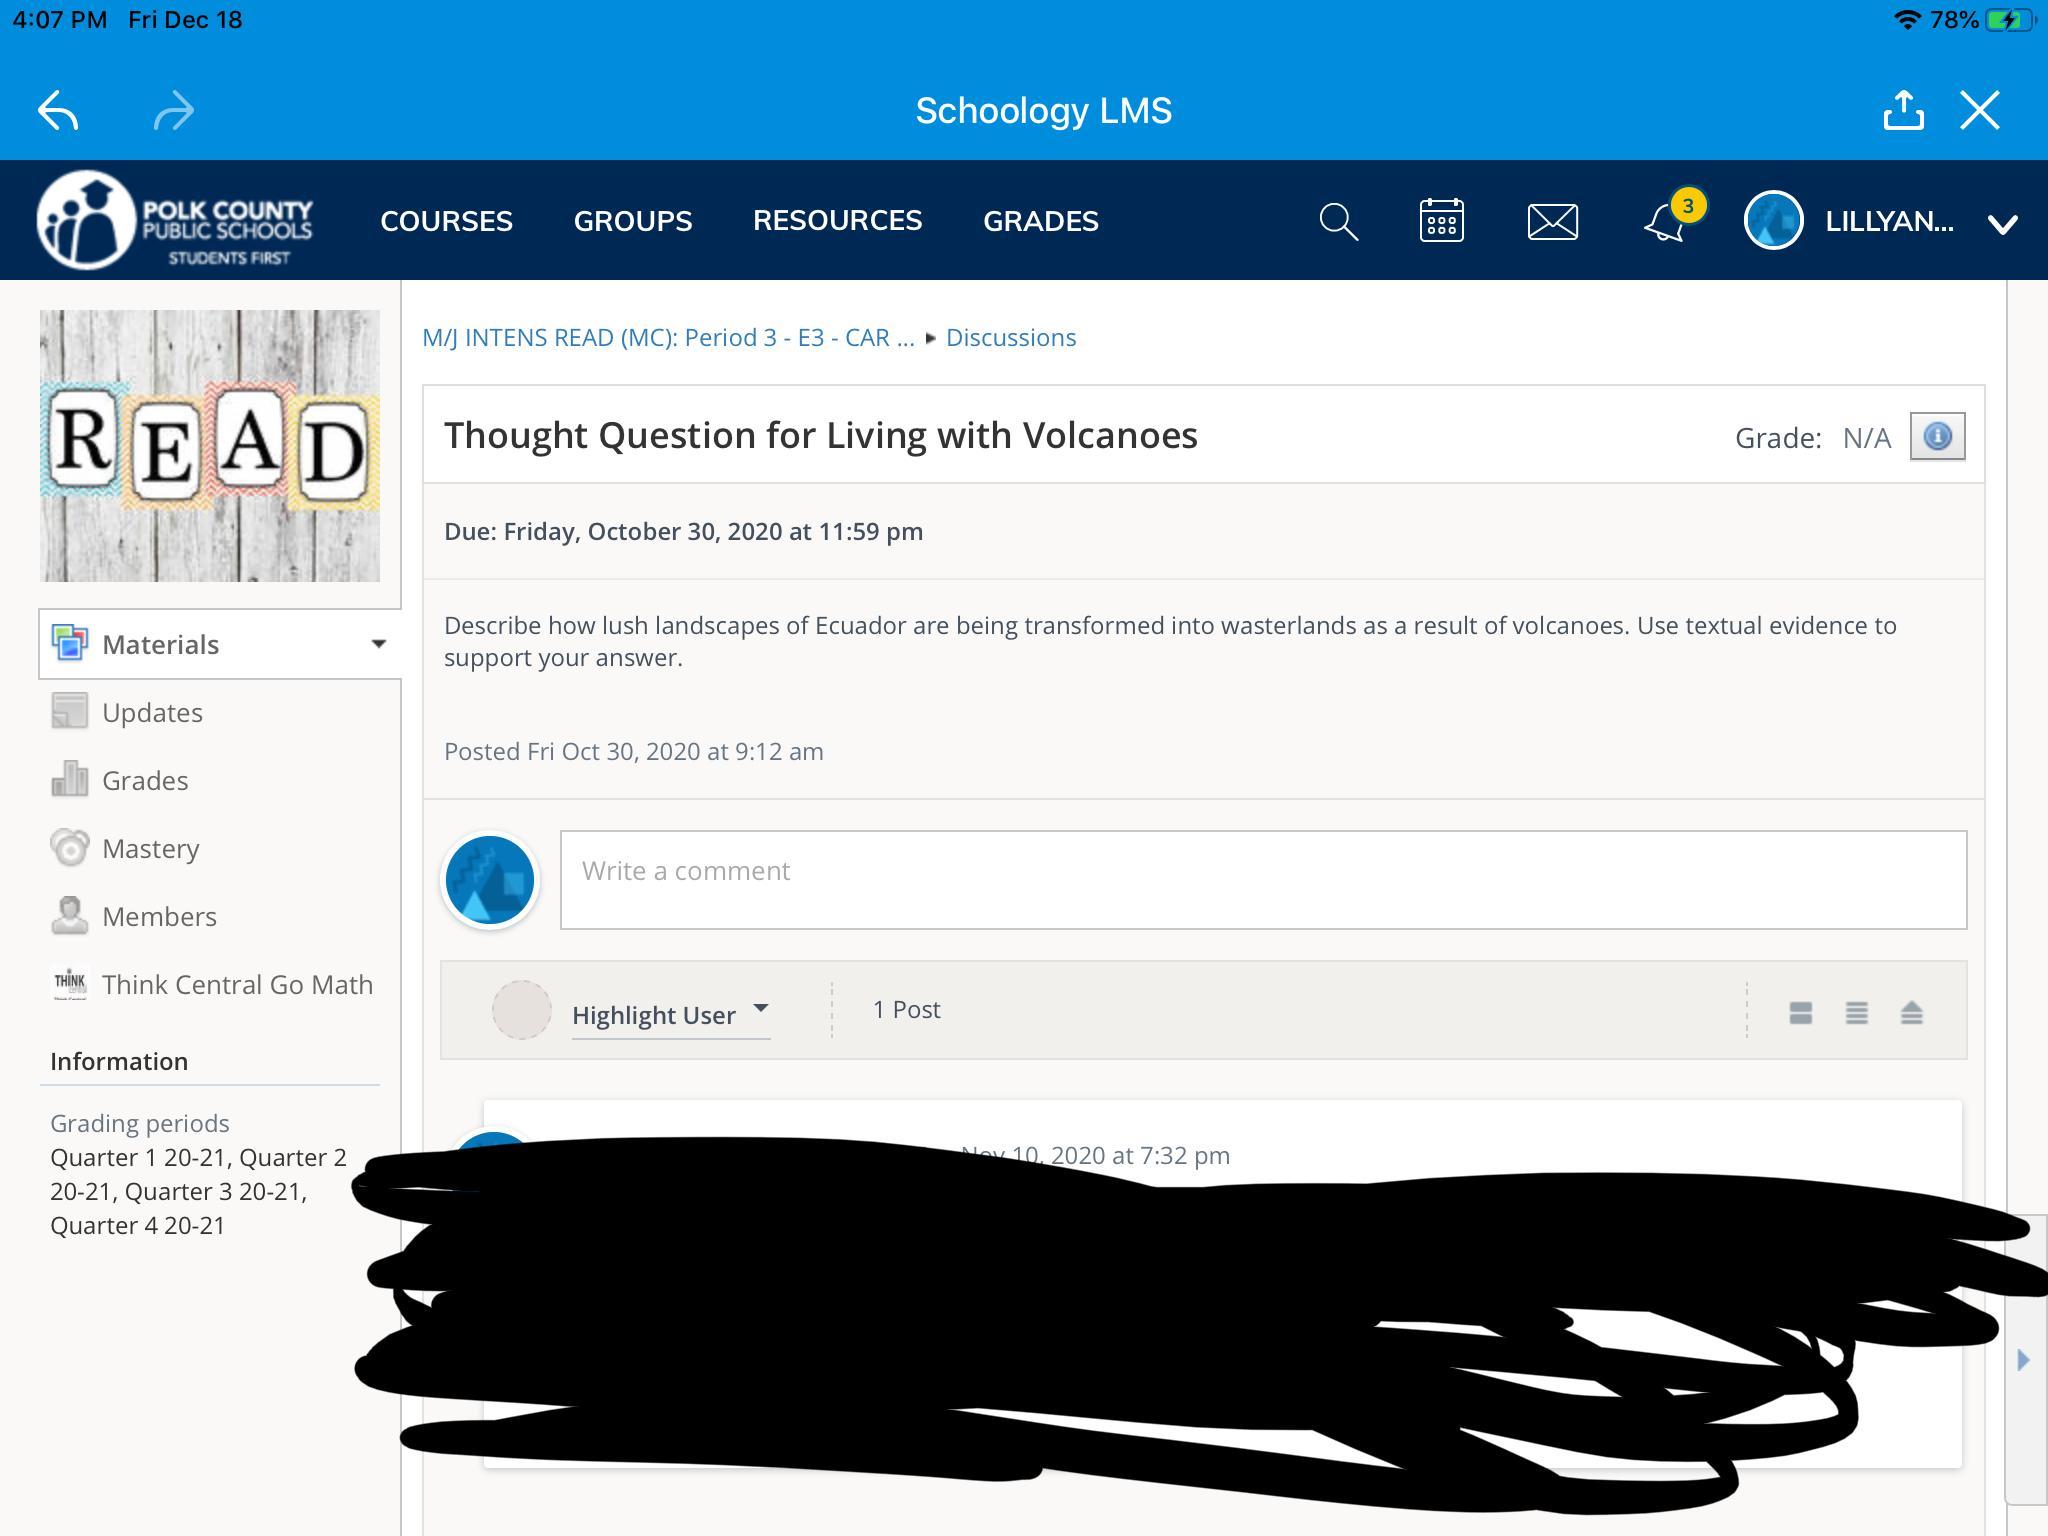Toggle the collapse-all posts icon
The image size is (2048, 1536).
click(1911, 1013)
